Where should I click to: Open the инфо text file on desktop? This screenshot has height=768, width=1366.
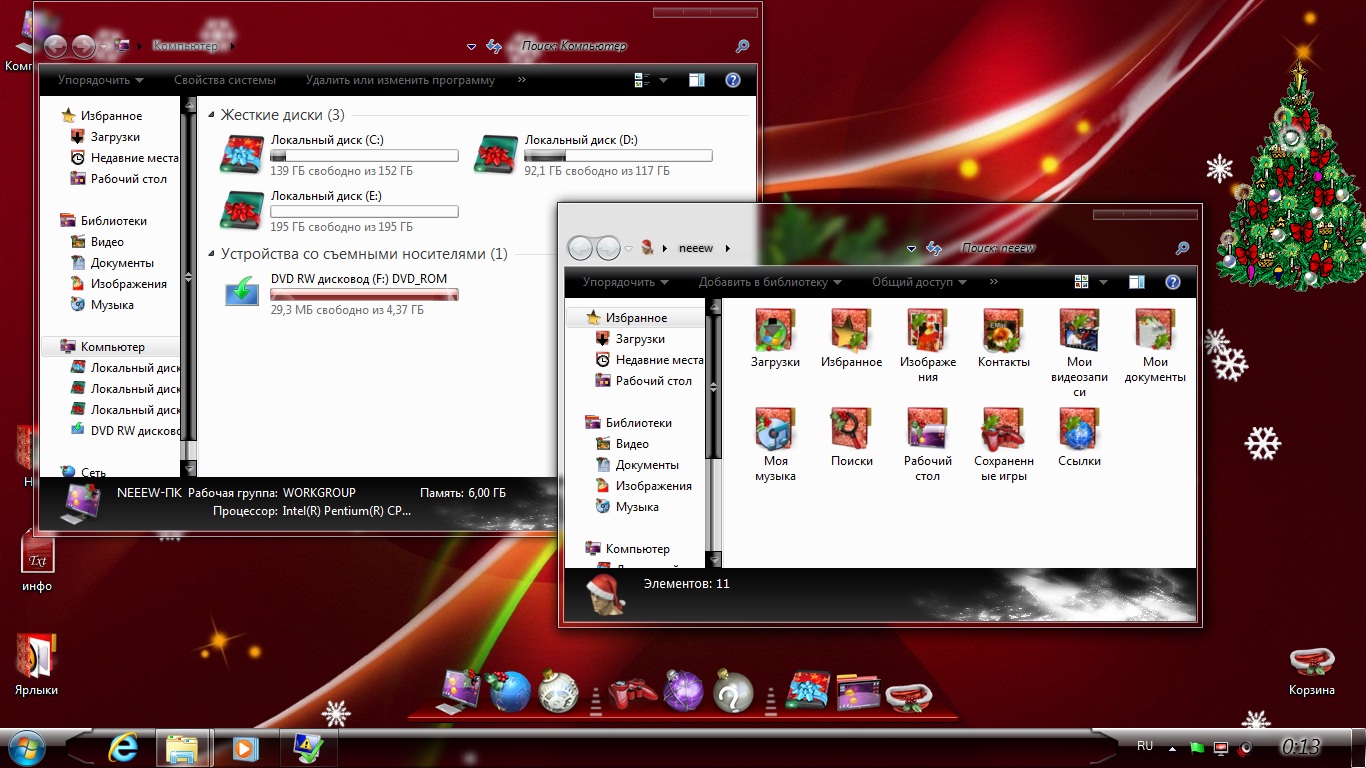(37, 562)
